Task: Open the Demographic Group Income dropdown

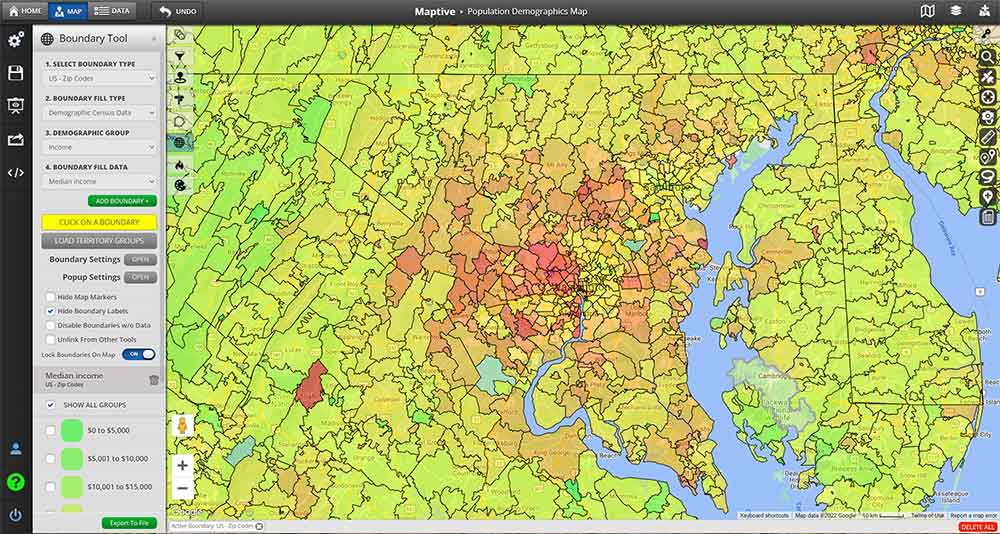Action: 101,147
